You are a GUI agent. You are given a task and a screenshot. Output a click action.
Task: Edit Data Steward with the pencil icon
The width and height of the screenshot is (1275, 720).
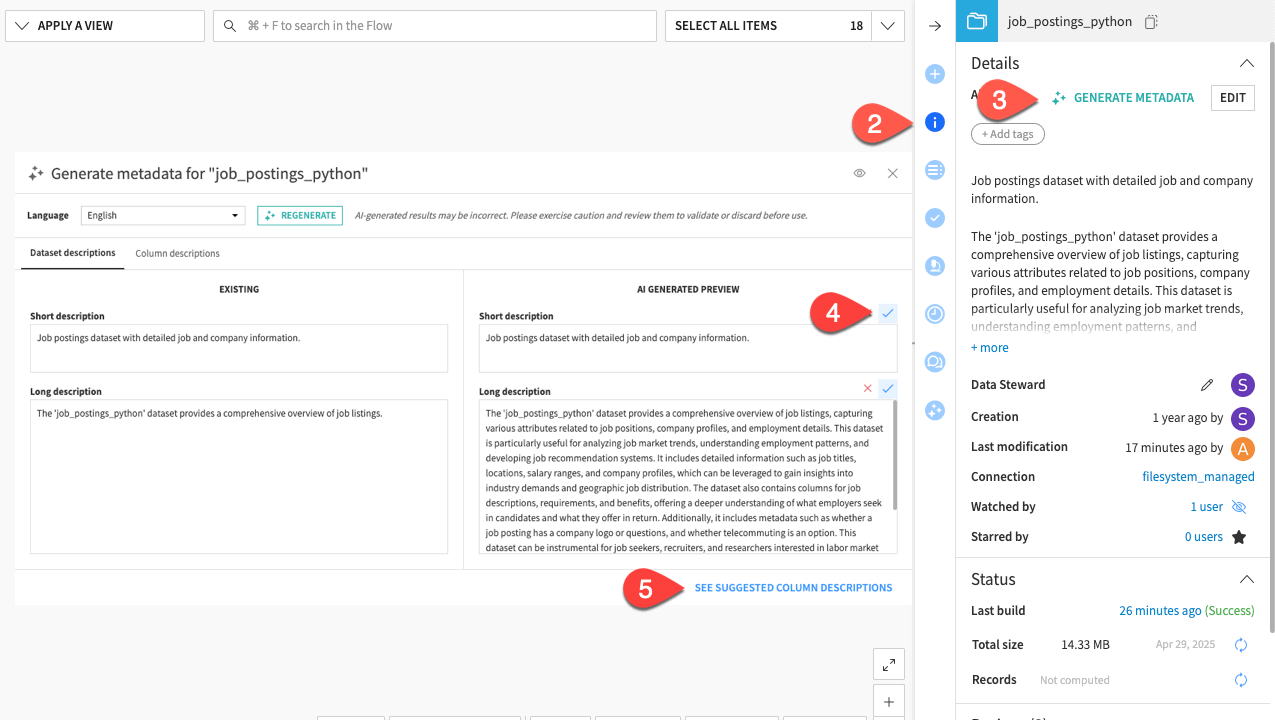click(1207, 384)
